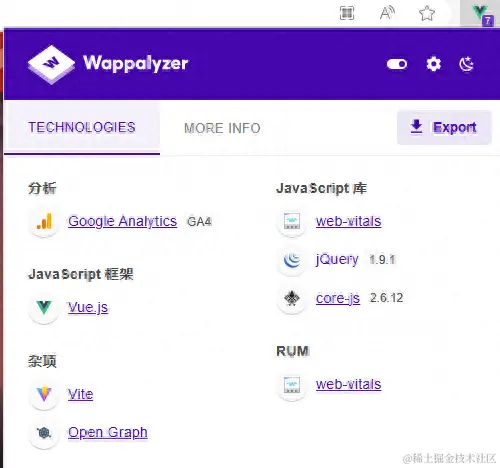This screenshot has width=500, height=468.
Task: Click the QR code browser icon
Action: (347, 13)
